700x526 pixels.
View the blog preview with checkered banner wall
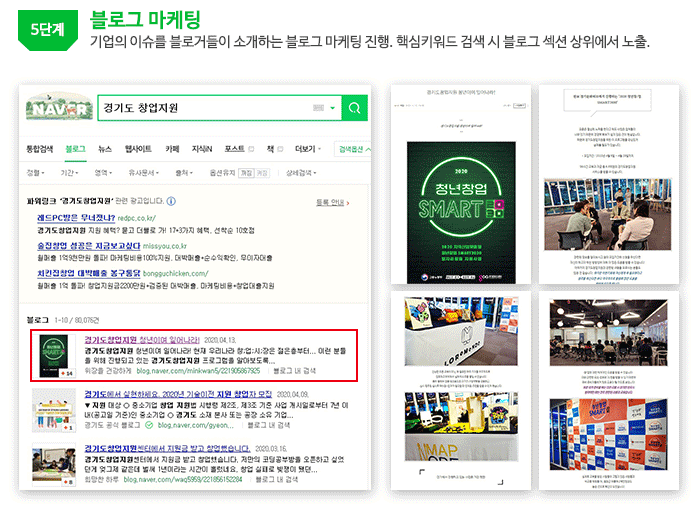coord(608,391)
